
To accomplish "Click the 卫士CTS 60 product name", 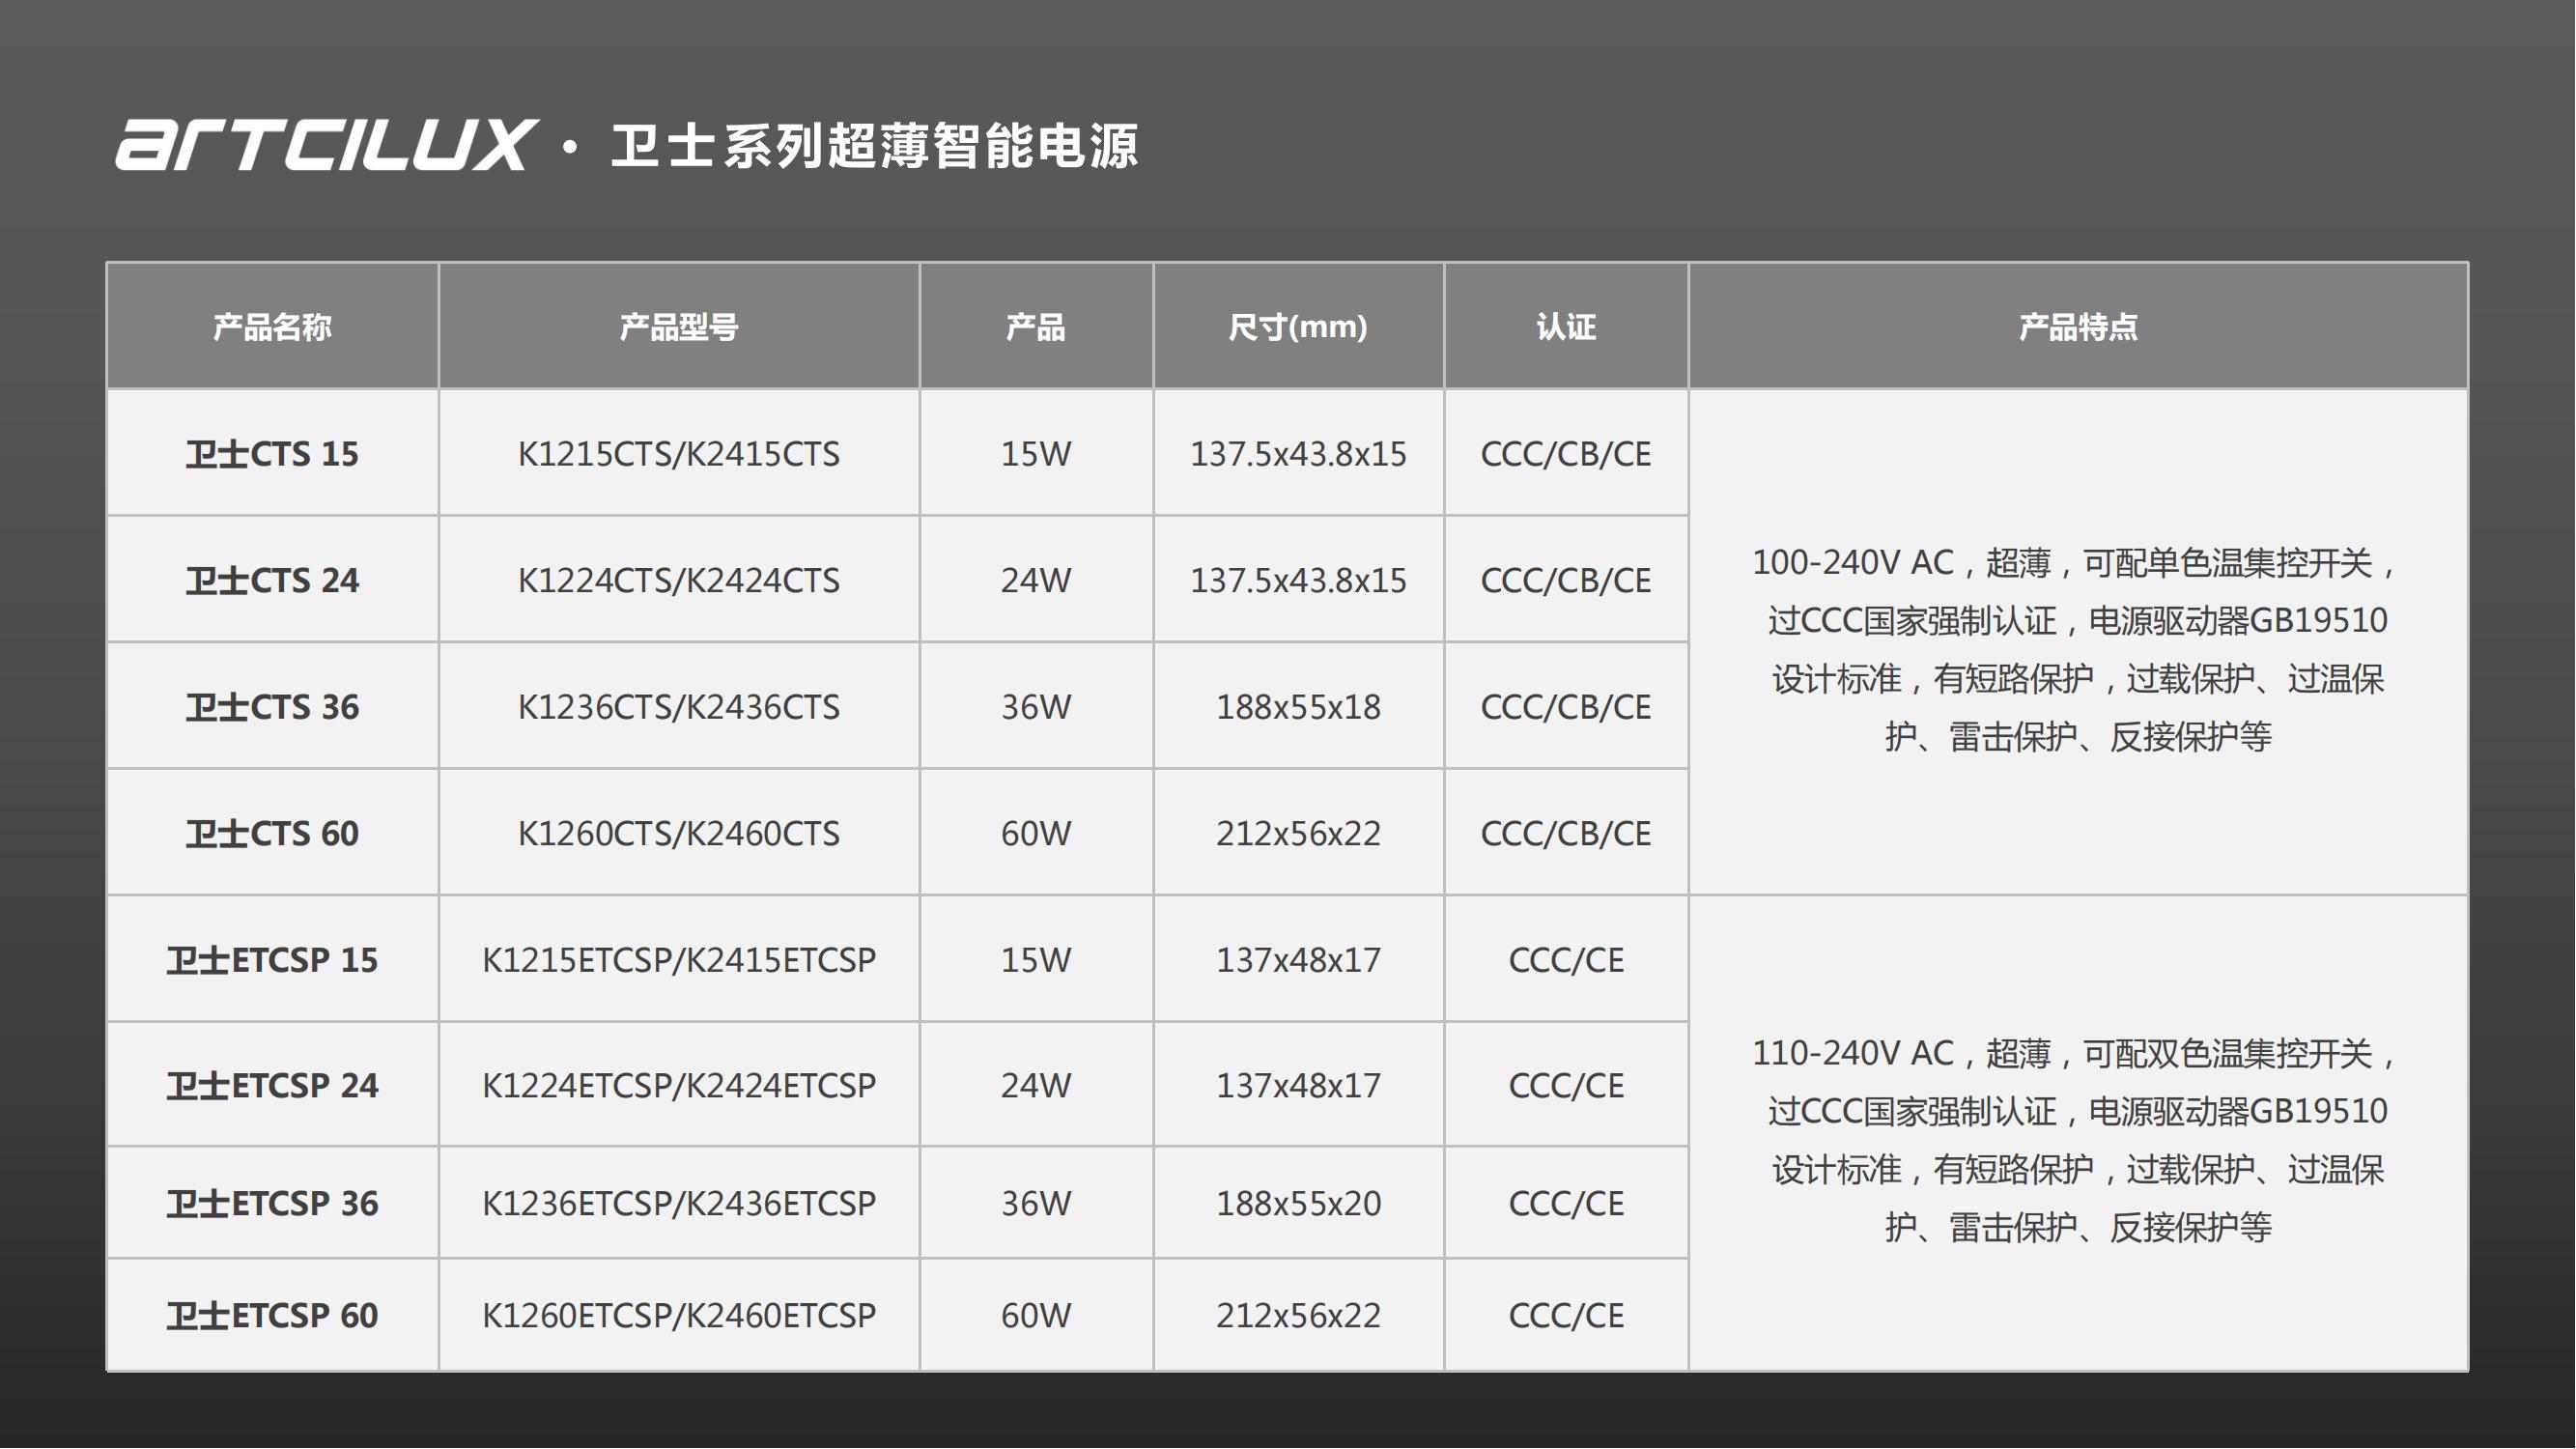I will (x=272, y=833).
